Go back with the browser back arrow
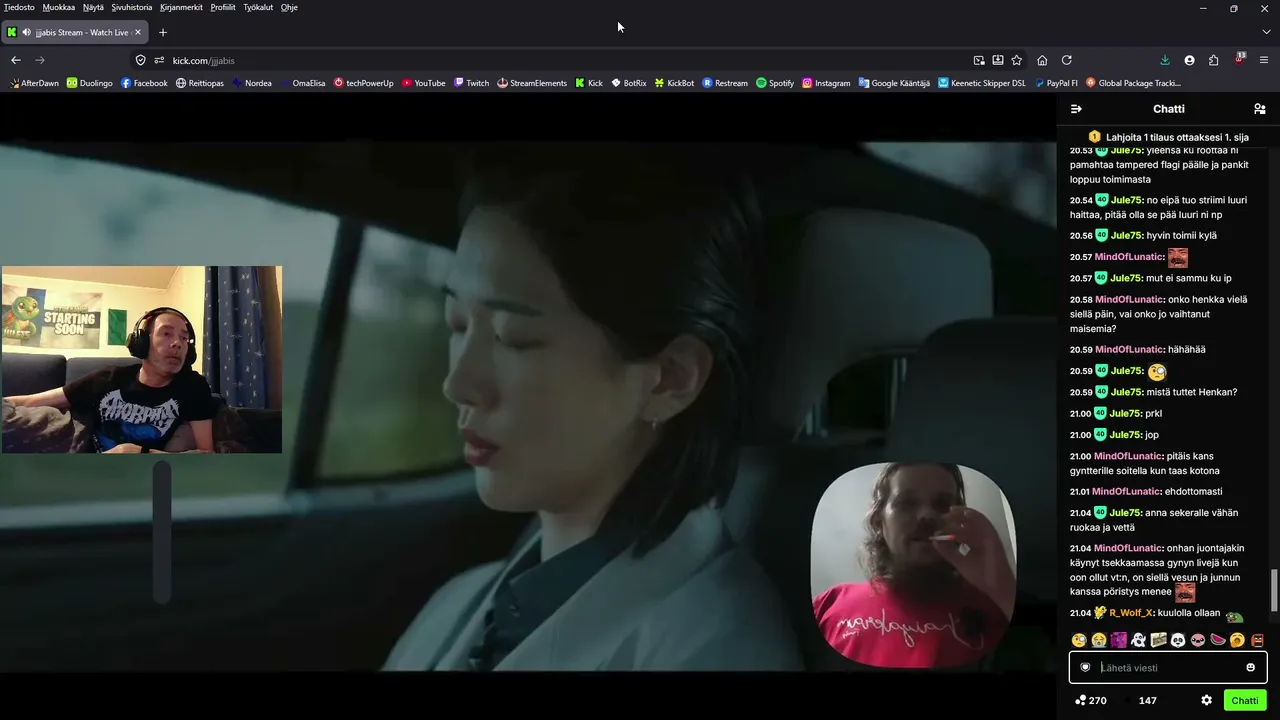 point(16,60)
